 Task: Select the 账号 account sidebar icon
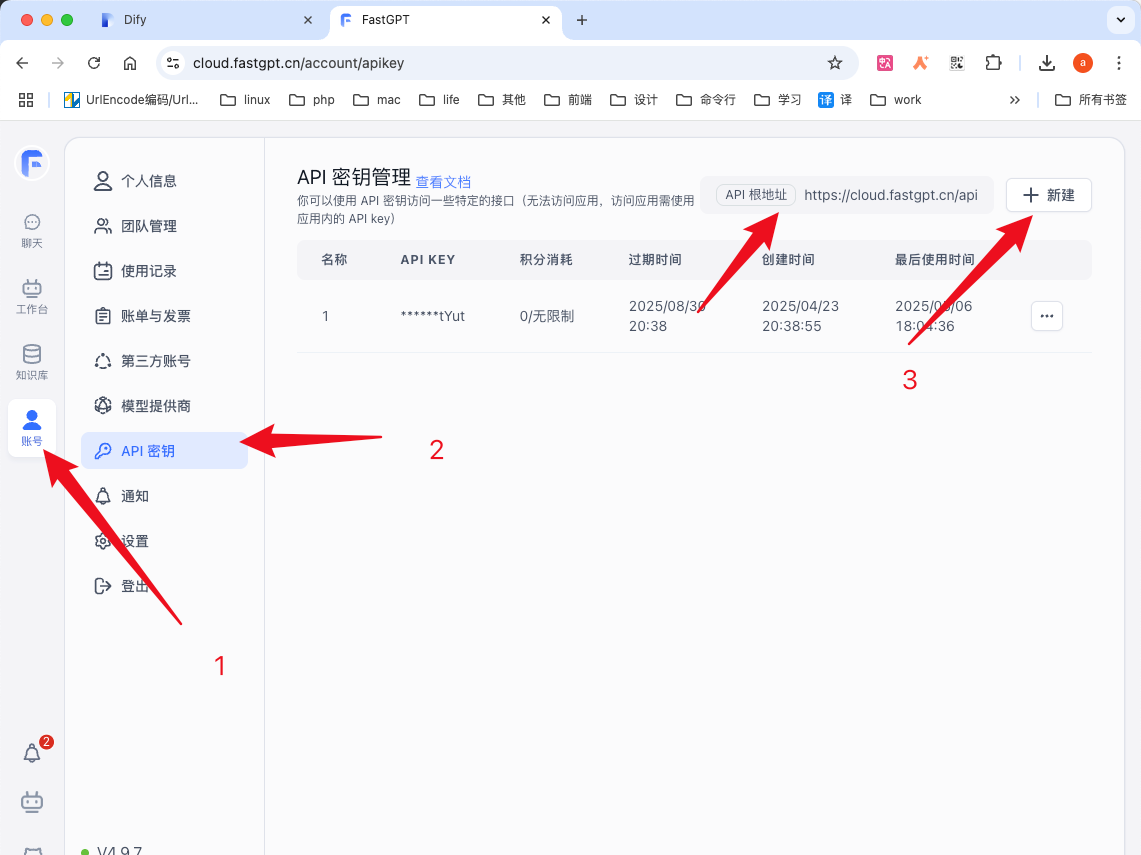(32, 428)
